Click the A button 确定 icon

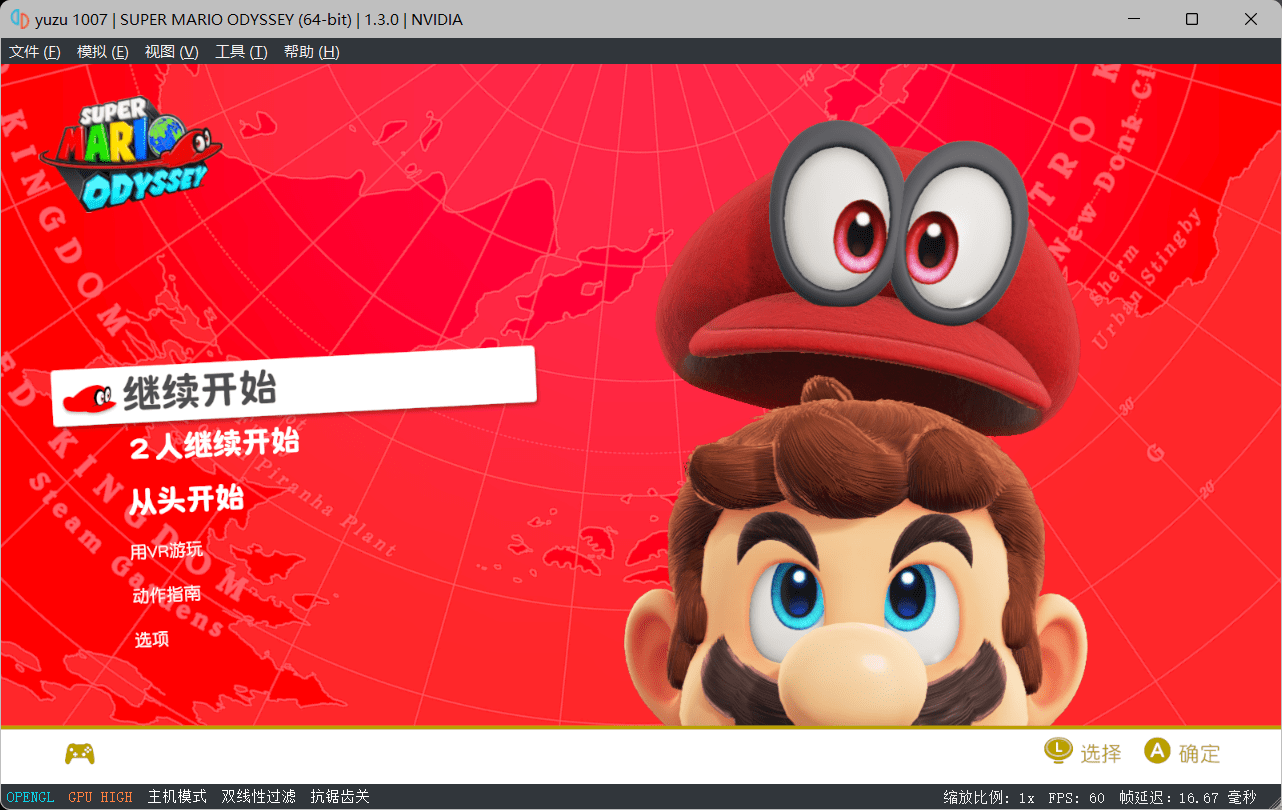click(x=1157, y=751)
